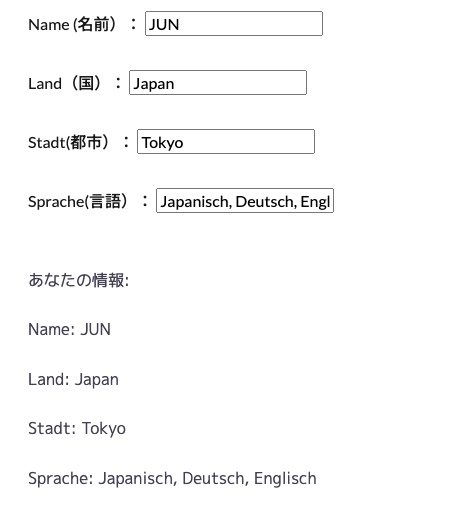
Task: Click the colon after the Sprache(言語) label
Action: coord(145,201)
